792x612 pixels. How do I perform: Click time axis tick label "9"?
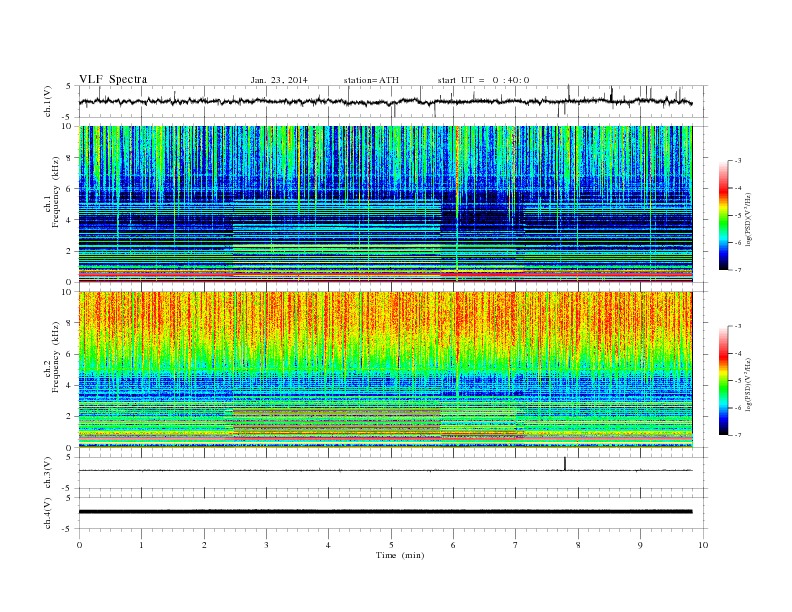pos(640,545)
